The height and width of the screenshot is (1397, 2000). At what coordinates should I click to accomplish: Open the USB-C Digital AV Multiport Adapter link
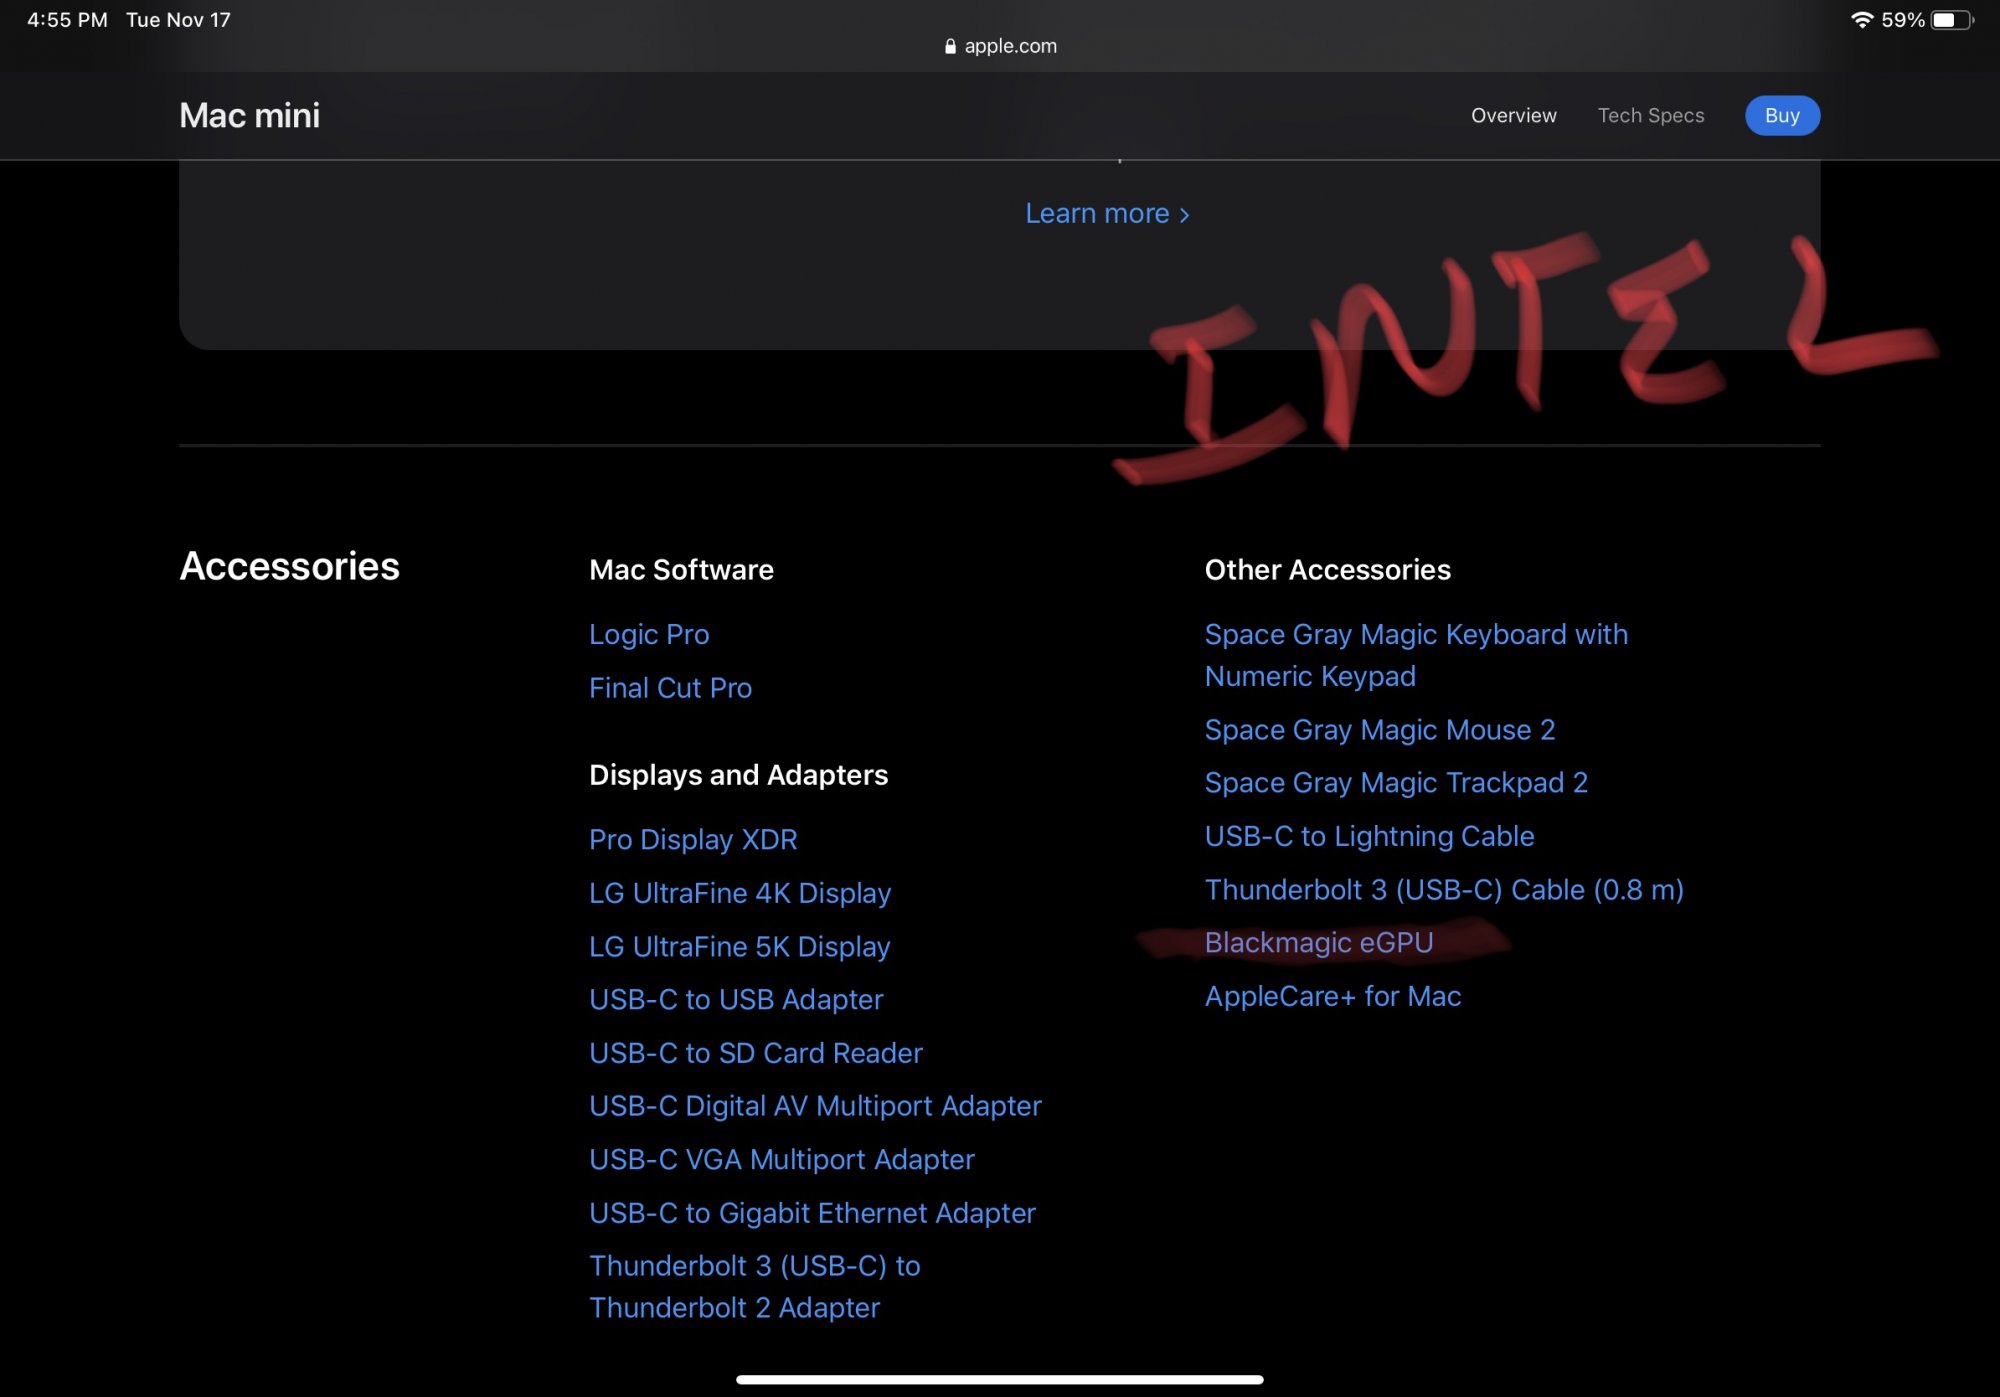pos(815,1106)
